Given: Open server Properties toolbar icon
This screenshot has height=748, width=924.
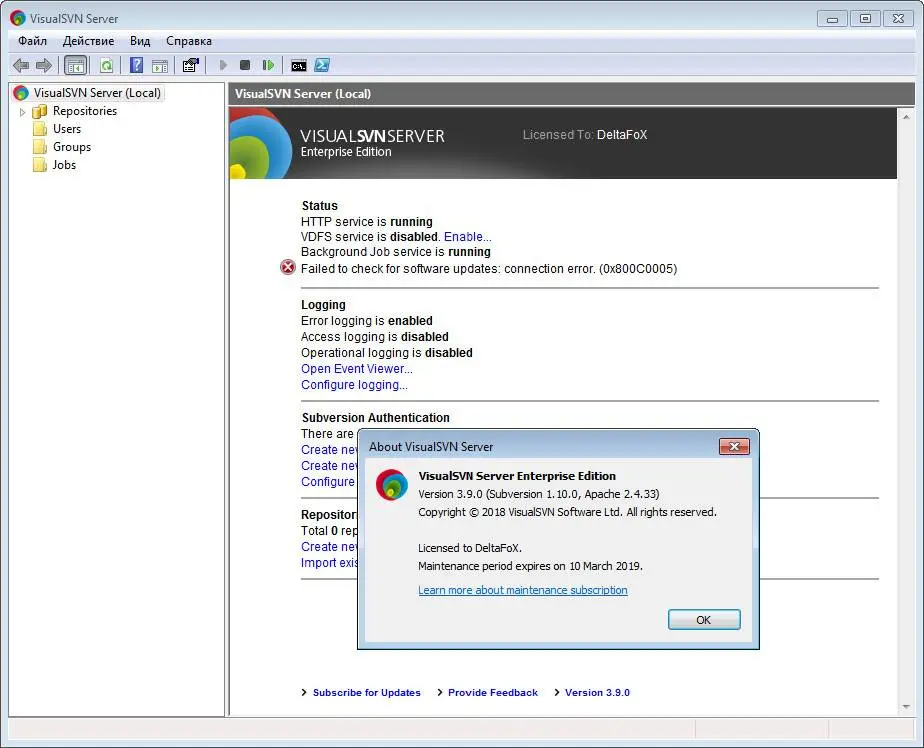Looking at the screenshot, I should 190,65.
